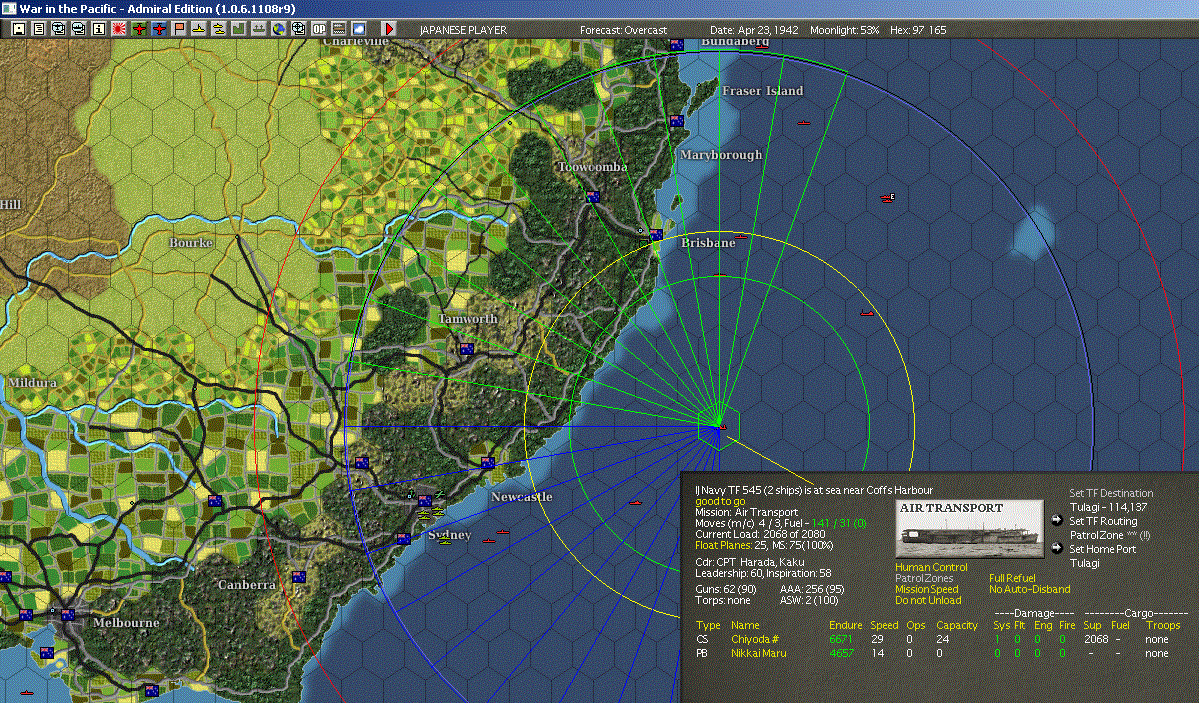Viewport: 1199px width, 703px height.
Task: Click the Sydney city label
Action: tap(449, 535)
